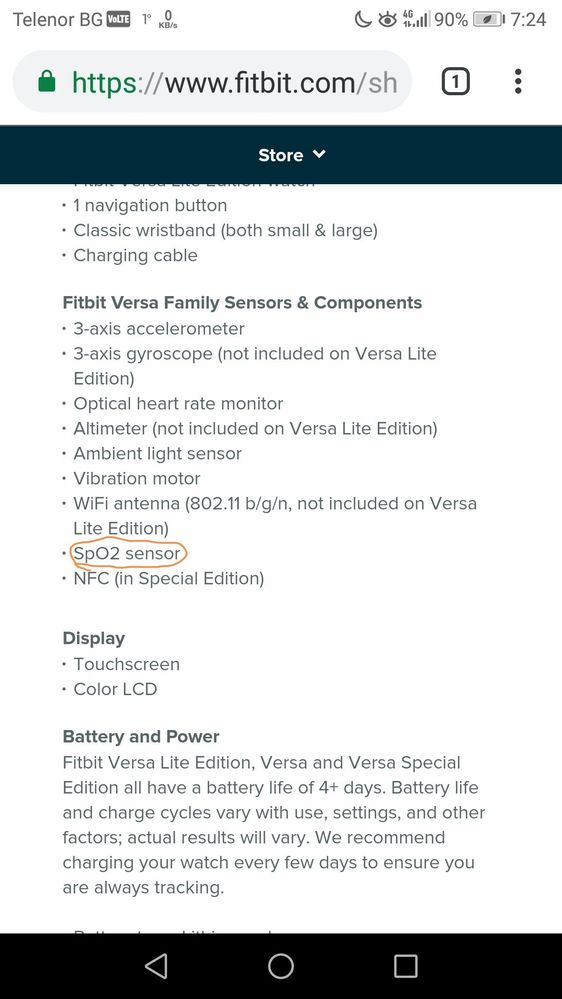Tap the NFC (in Special Edition) entry
Viewport: 562px width, 999px height.
[169, 579]
